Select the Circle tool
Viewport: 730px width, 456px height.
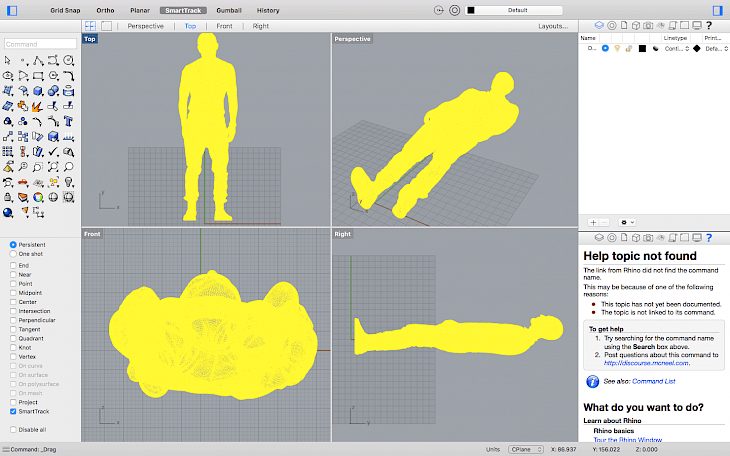tap(68, 61)
